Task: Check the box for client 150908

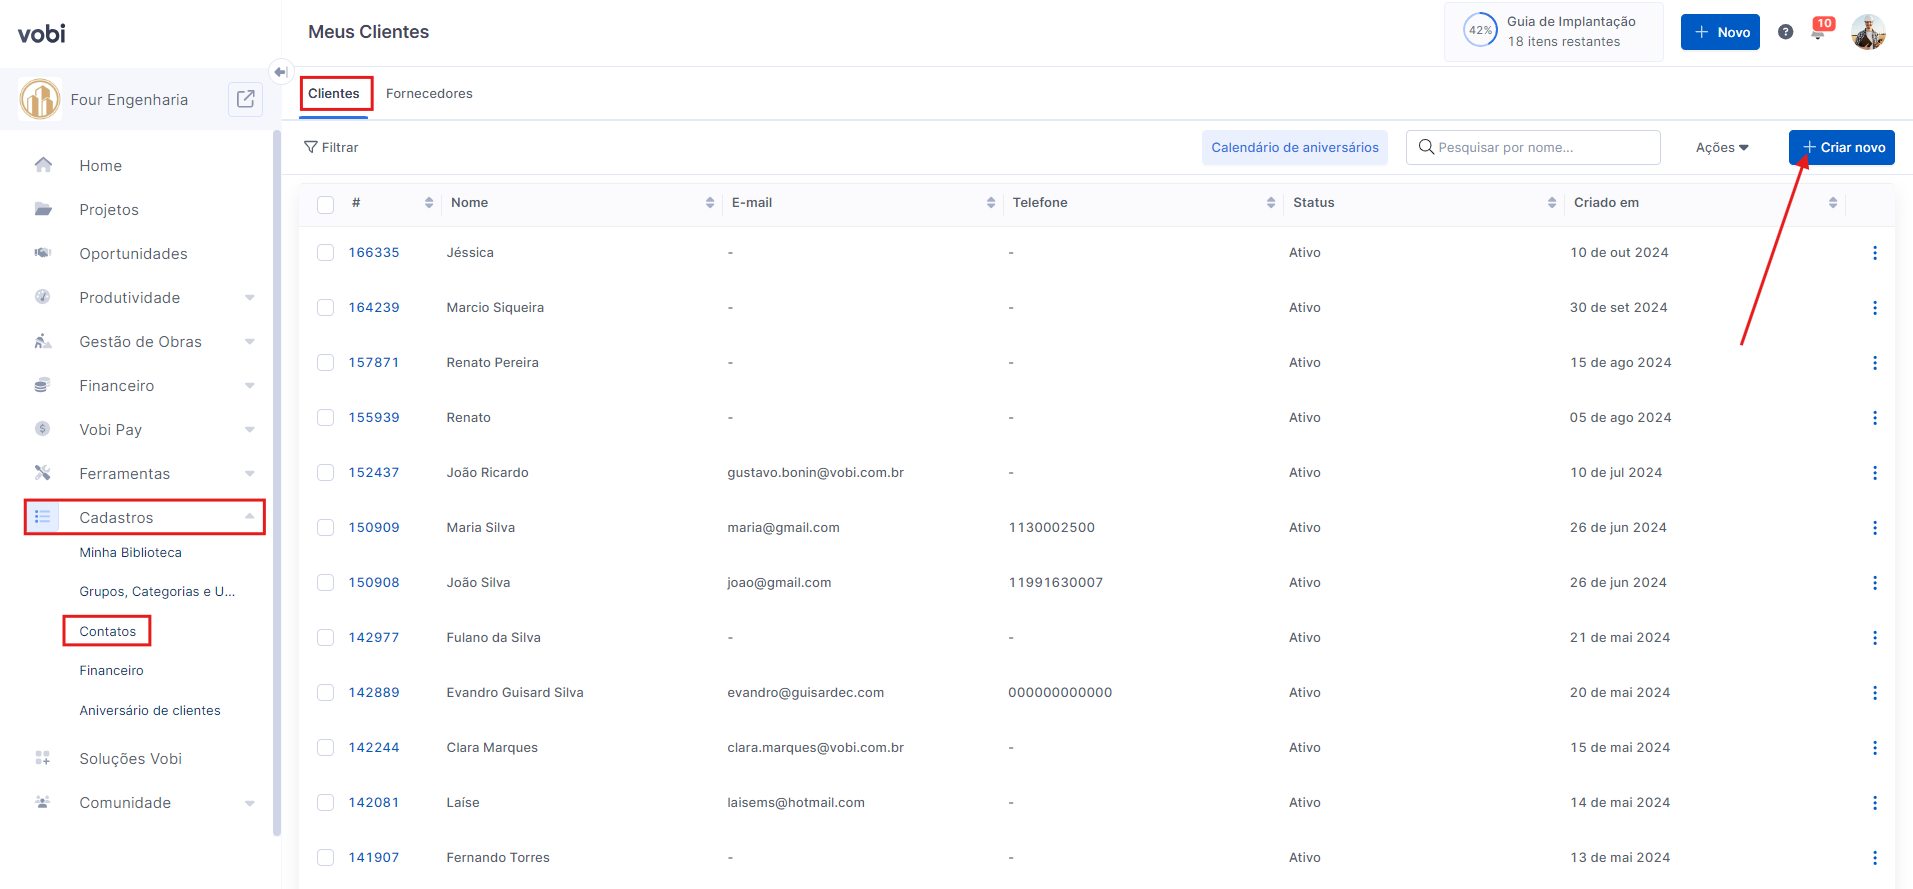Action: pyautogui.click(x=325, y=583)
